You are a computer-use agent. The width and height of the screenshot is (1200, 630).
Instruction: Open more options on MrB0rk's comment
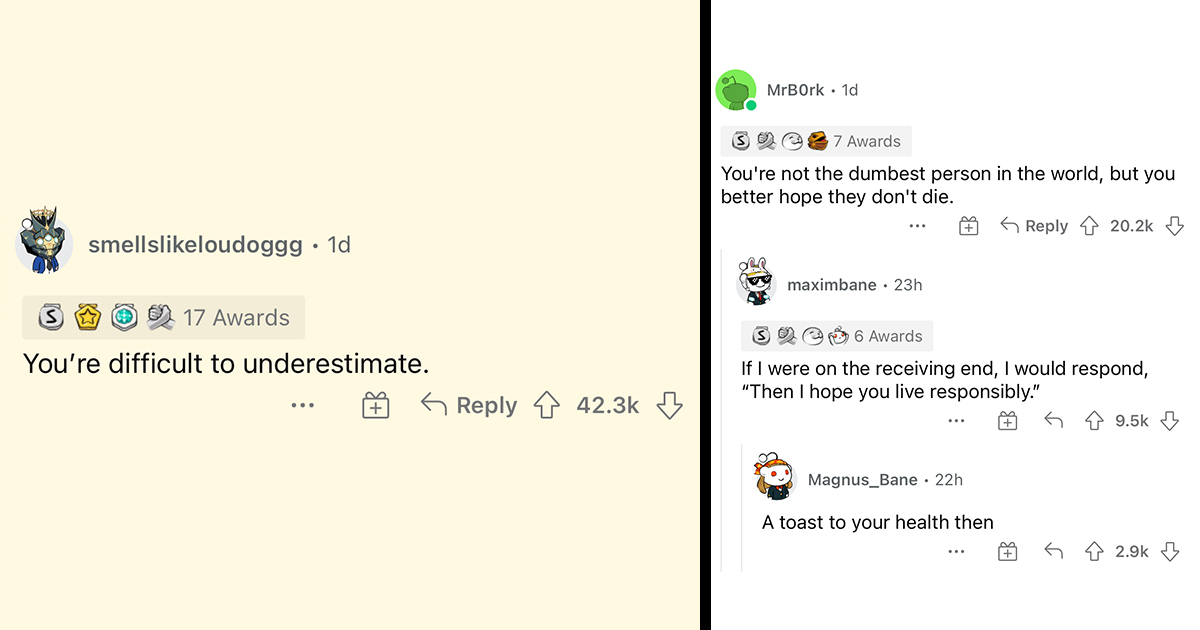point(917,226)
